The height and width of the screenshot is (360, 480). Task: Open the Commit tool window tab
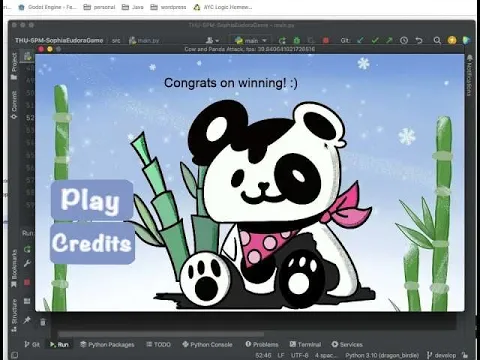(x=14, y=105)
